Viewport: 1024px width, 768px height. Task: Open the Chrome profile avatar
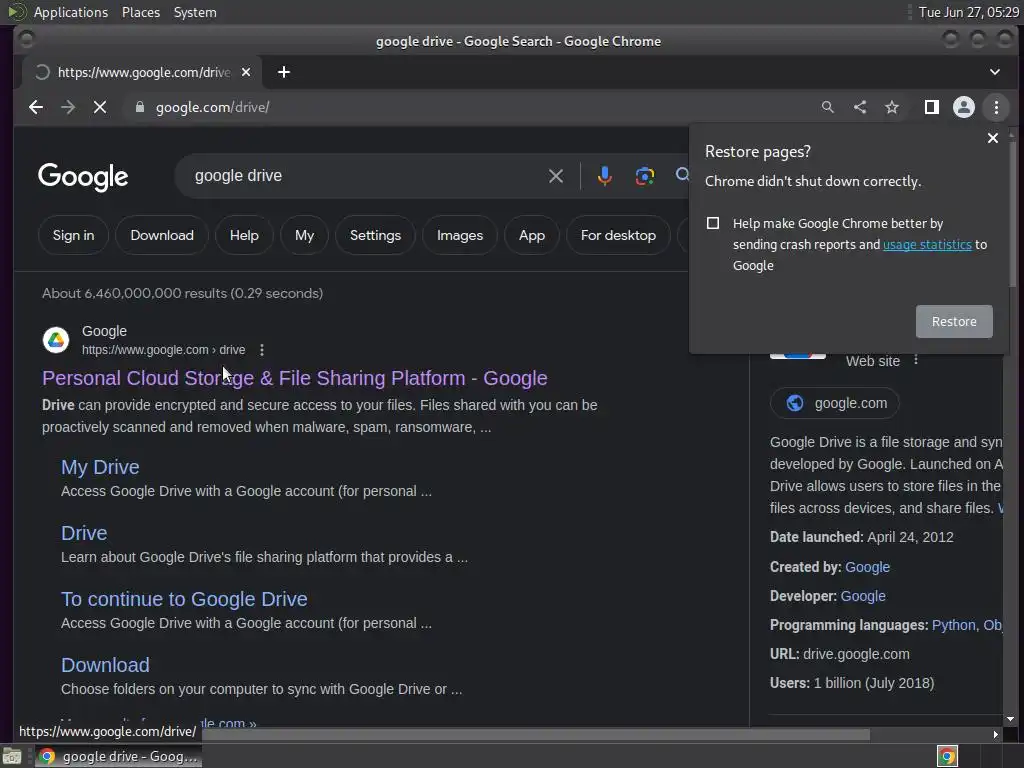pyautogui.click(x=963, y=107)
